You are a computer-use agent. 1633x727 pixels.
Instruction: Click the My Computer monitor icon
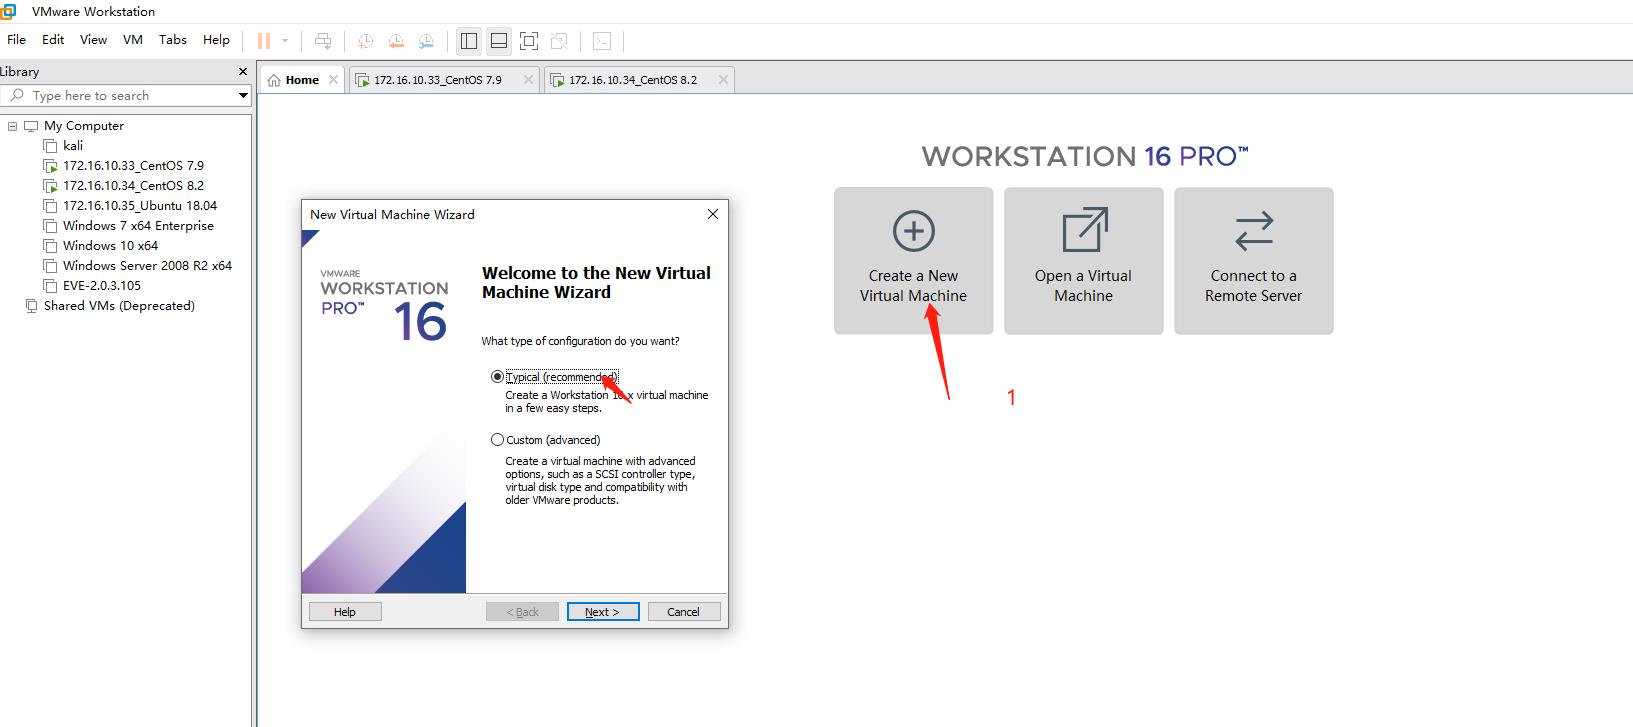coord(31,126)
